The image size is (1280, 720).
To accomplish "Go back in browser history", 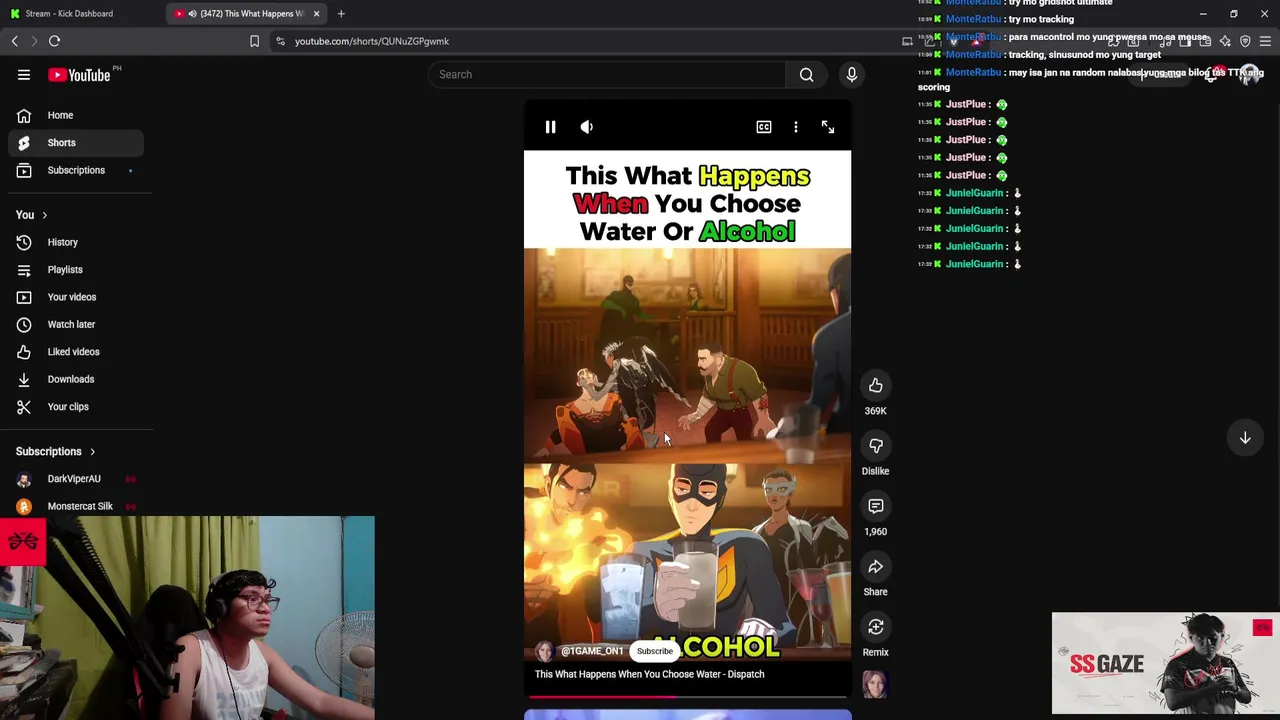I will pos(14,41).
